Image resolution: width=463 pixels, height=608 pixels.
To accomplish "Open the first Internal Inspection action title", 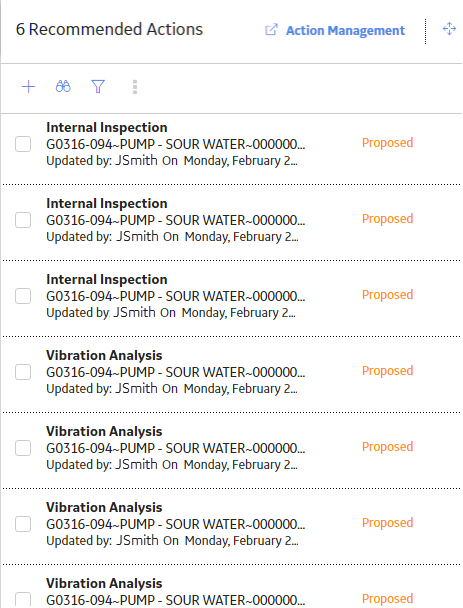I will point(107,127).
